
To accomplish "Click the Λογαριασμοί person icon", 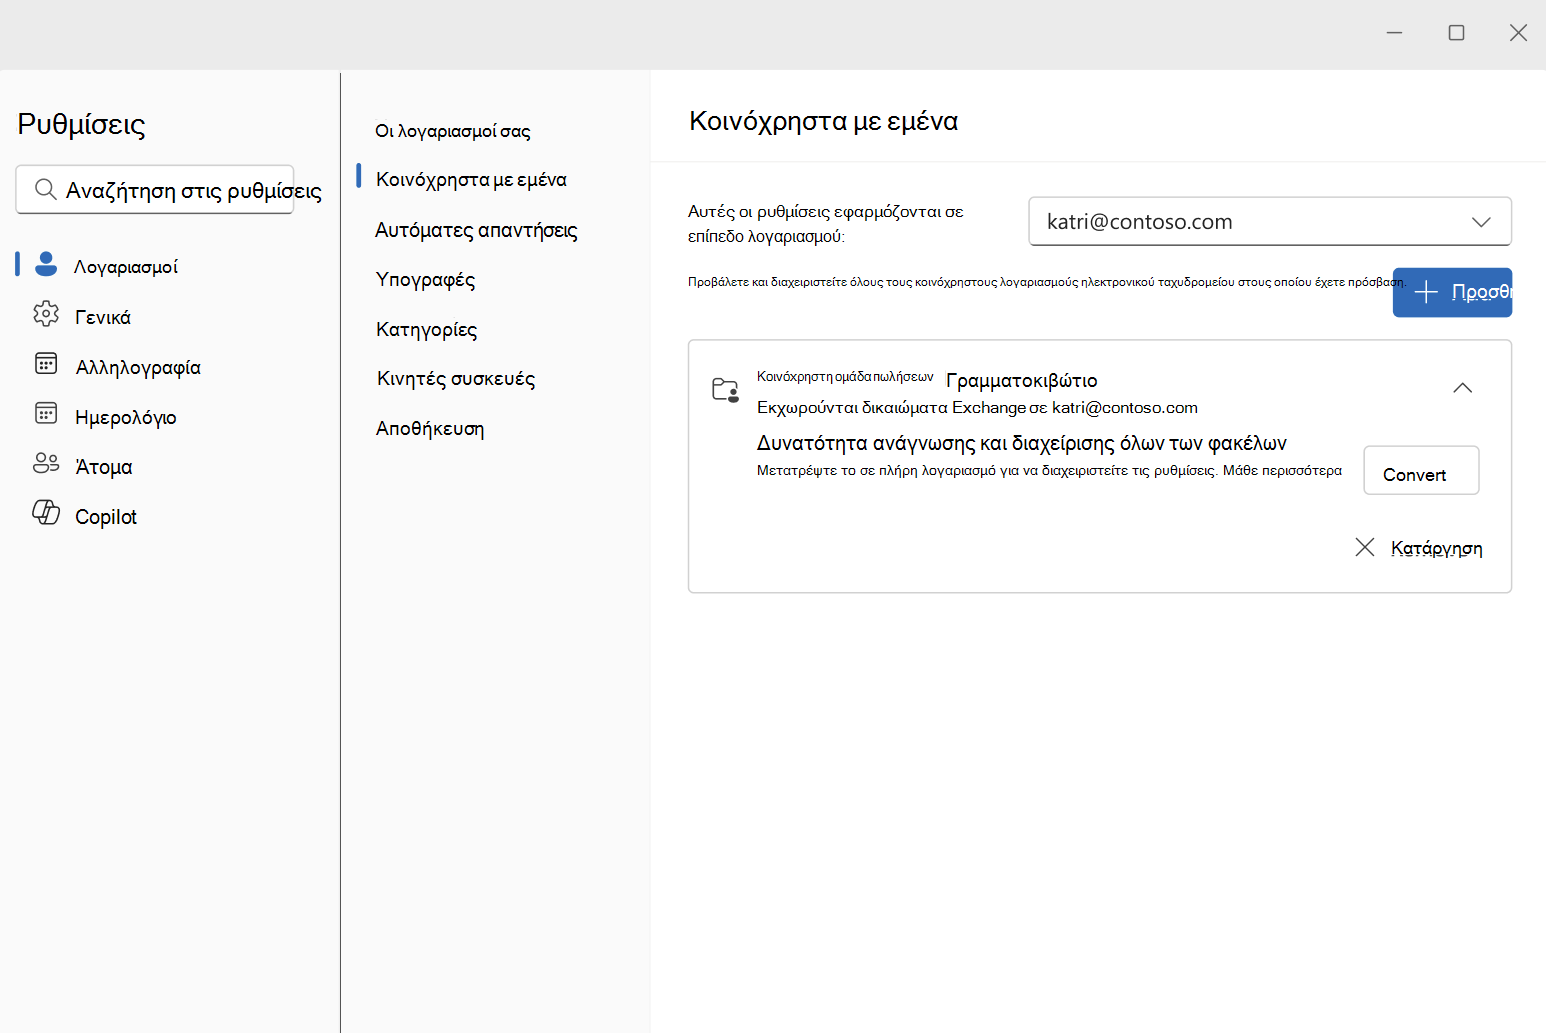I will point(46,264).
